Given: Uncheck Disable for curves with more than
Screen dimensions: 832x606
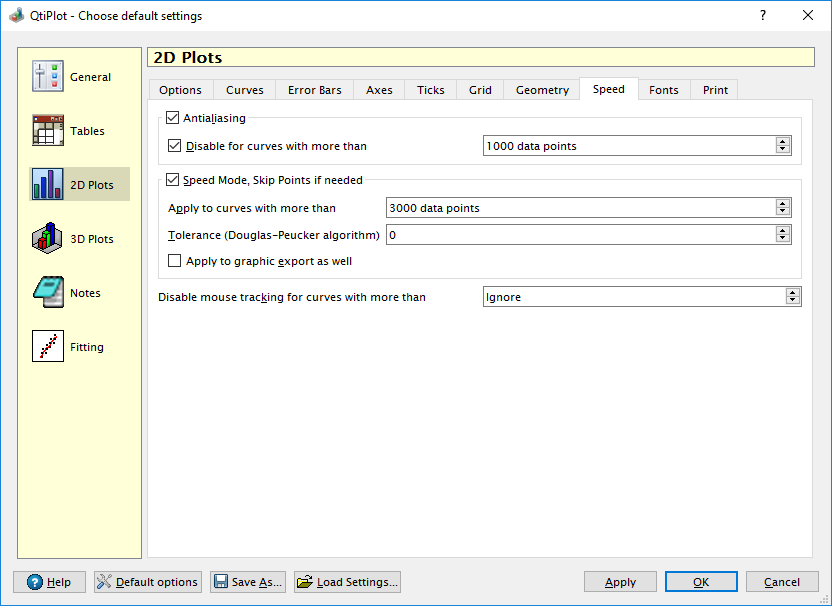Looking at the screenshot, I should point(175,146).
